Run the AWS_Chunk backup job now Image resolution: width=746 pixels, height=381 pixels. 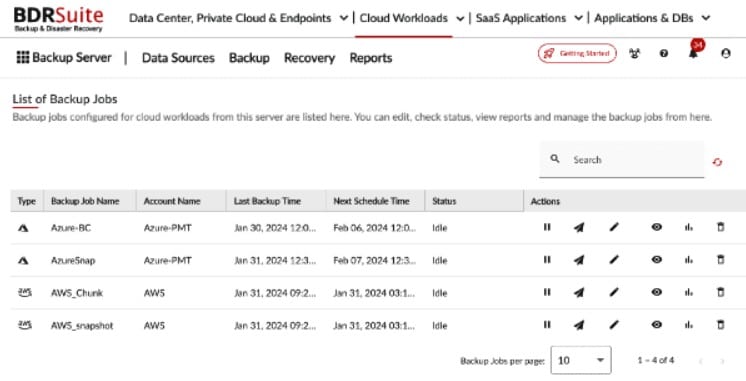coord(579,293)
